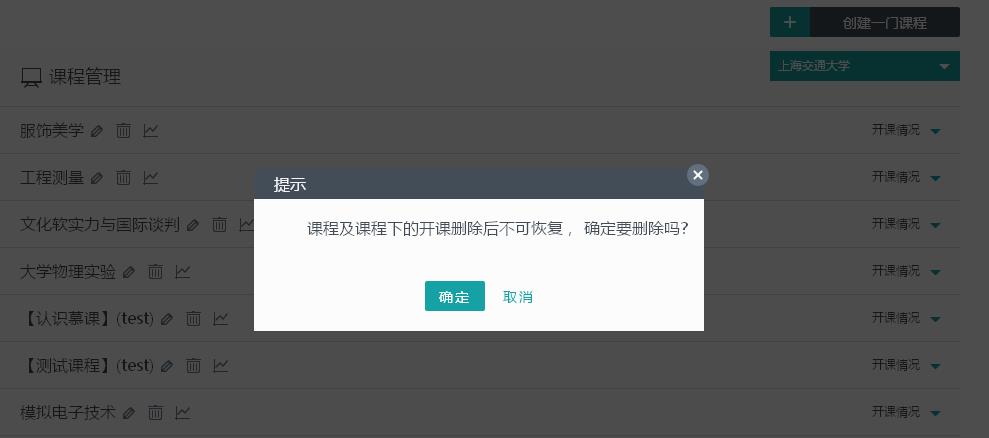Click the trash icon for 大学物理实验
This screenshot has width=989, height=438.
(x=155, y=272)
